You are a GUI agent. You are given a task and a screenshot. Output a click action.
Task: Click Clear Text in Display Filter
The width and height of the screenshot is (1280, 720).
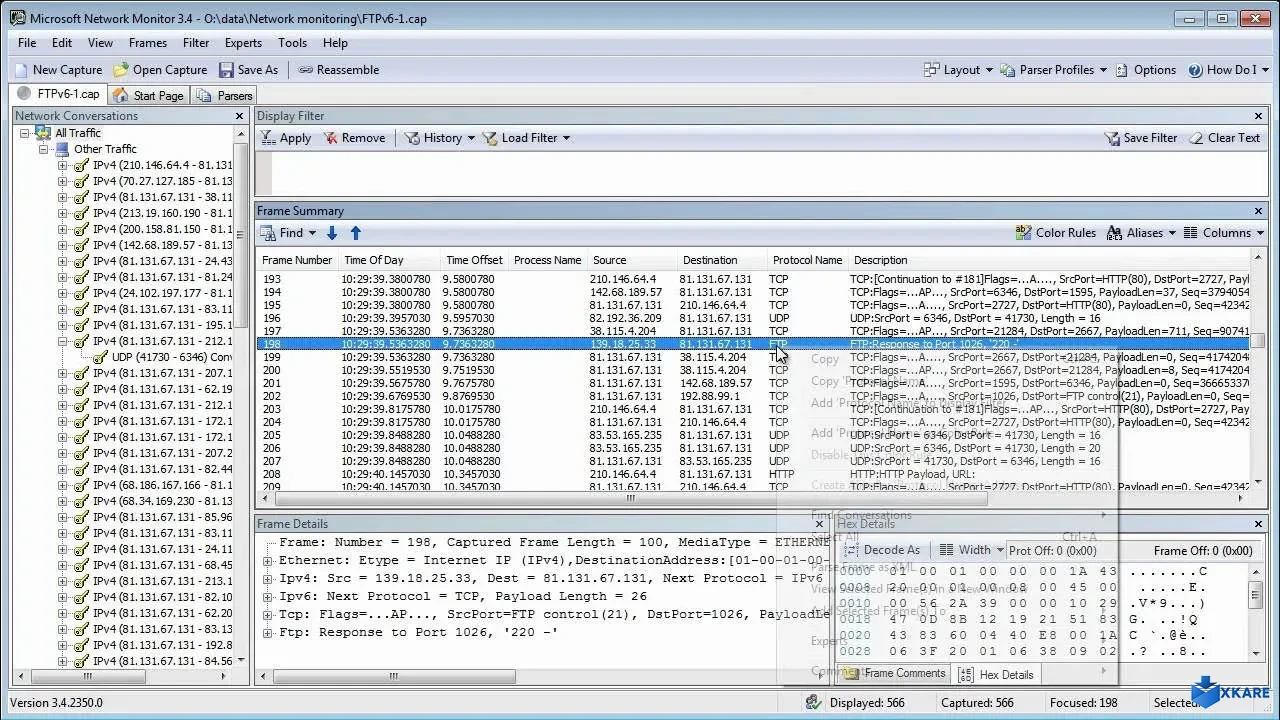click(1225, 138)
